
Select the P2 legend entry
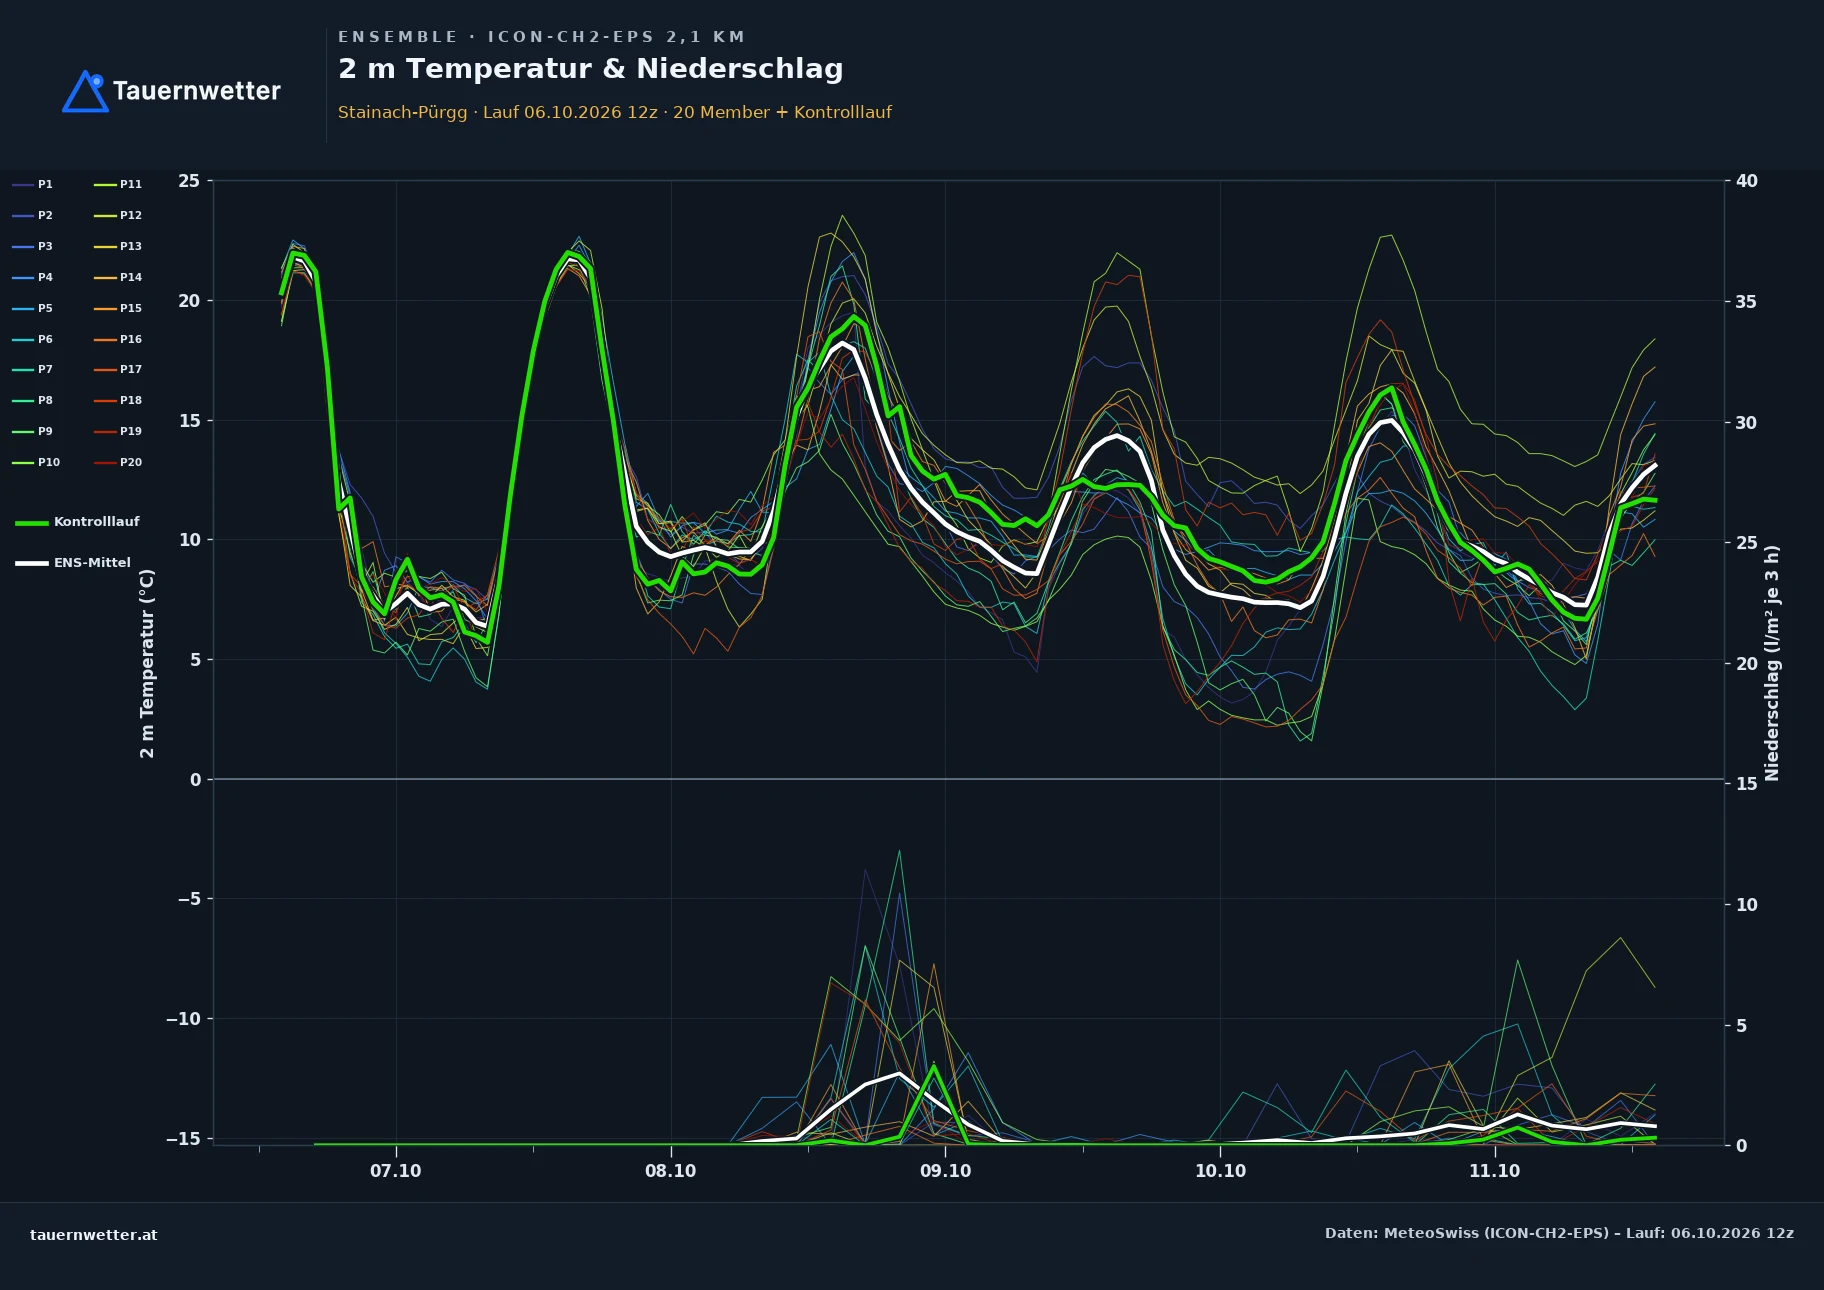pos(32,215)
